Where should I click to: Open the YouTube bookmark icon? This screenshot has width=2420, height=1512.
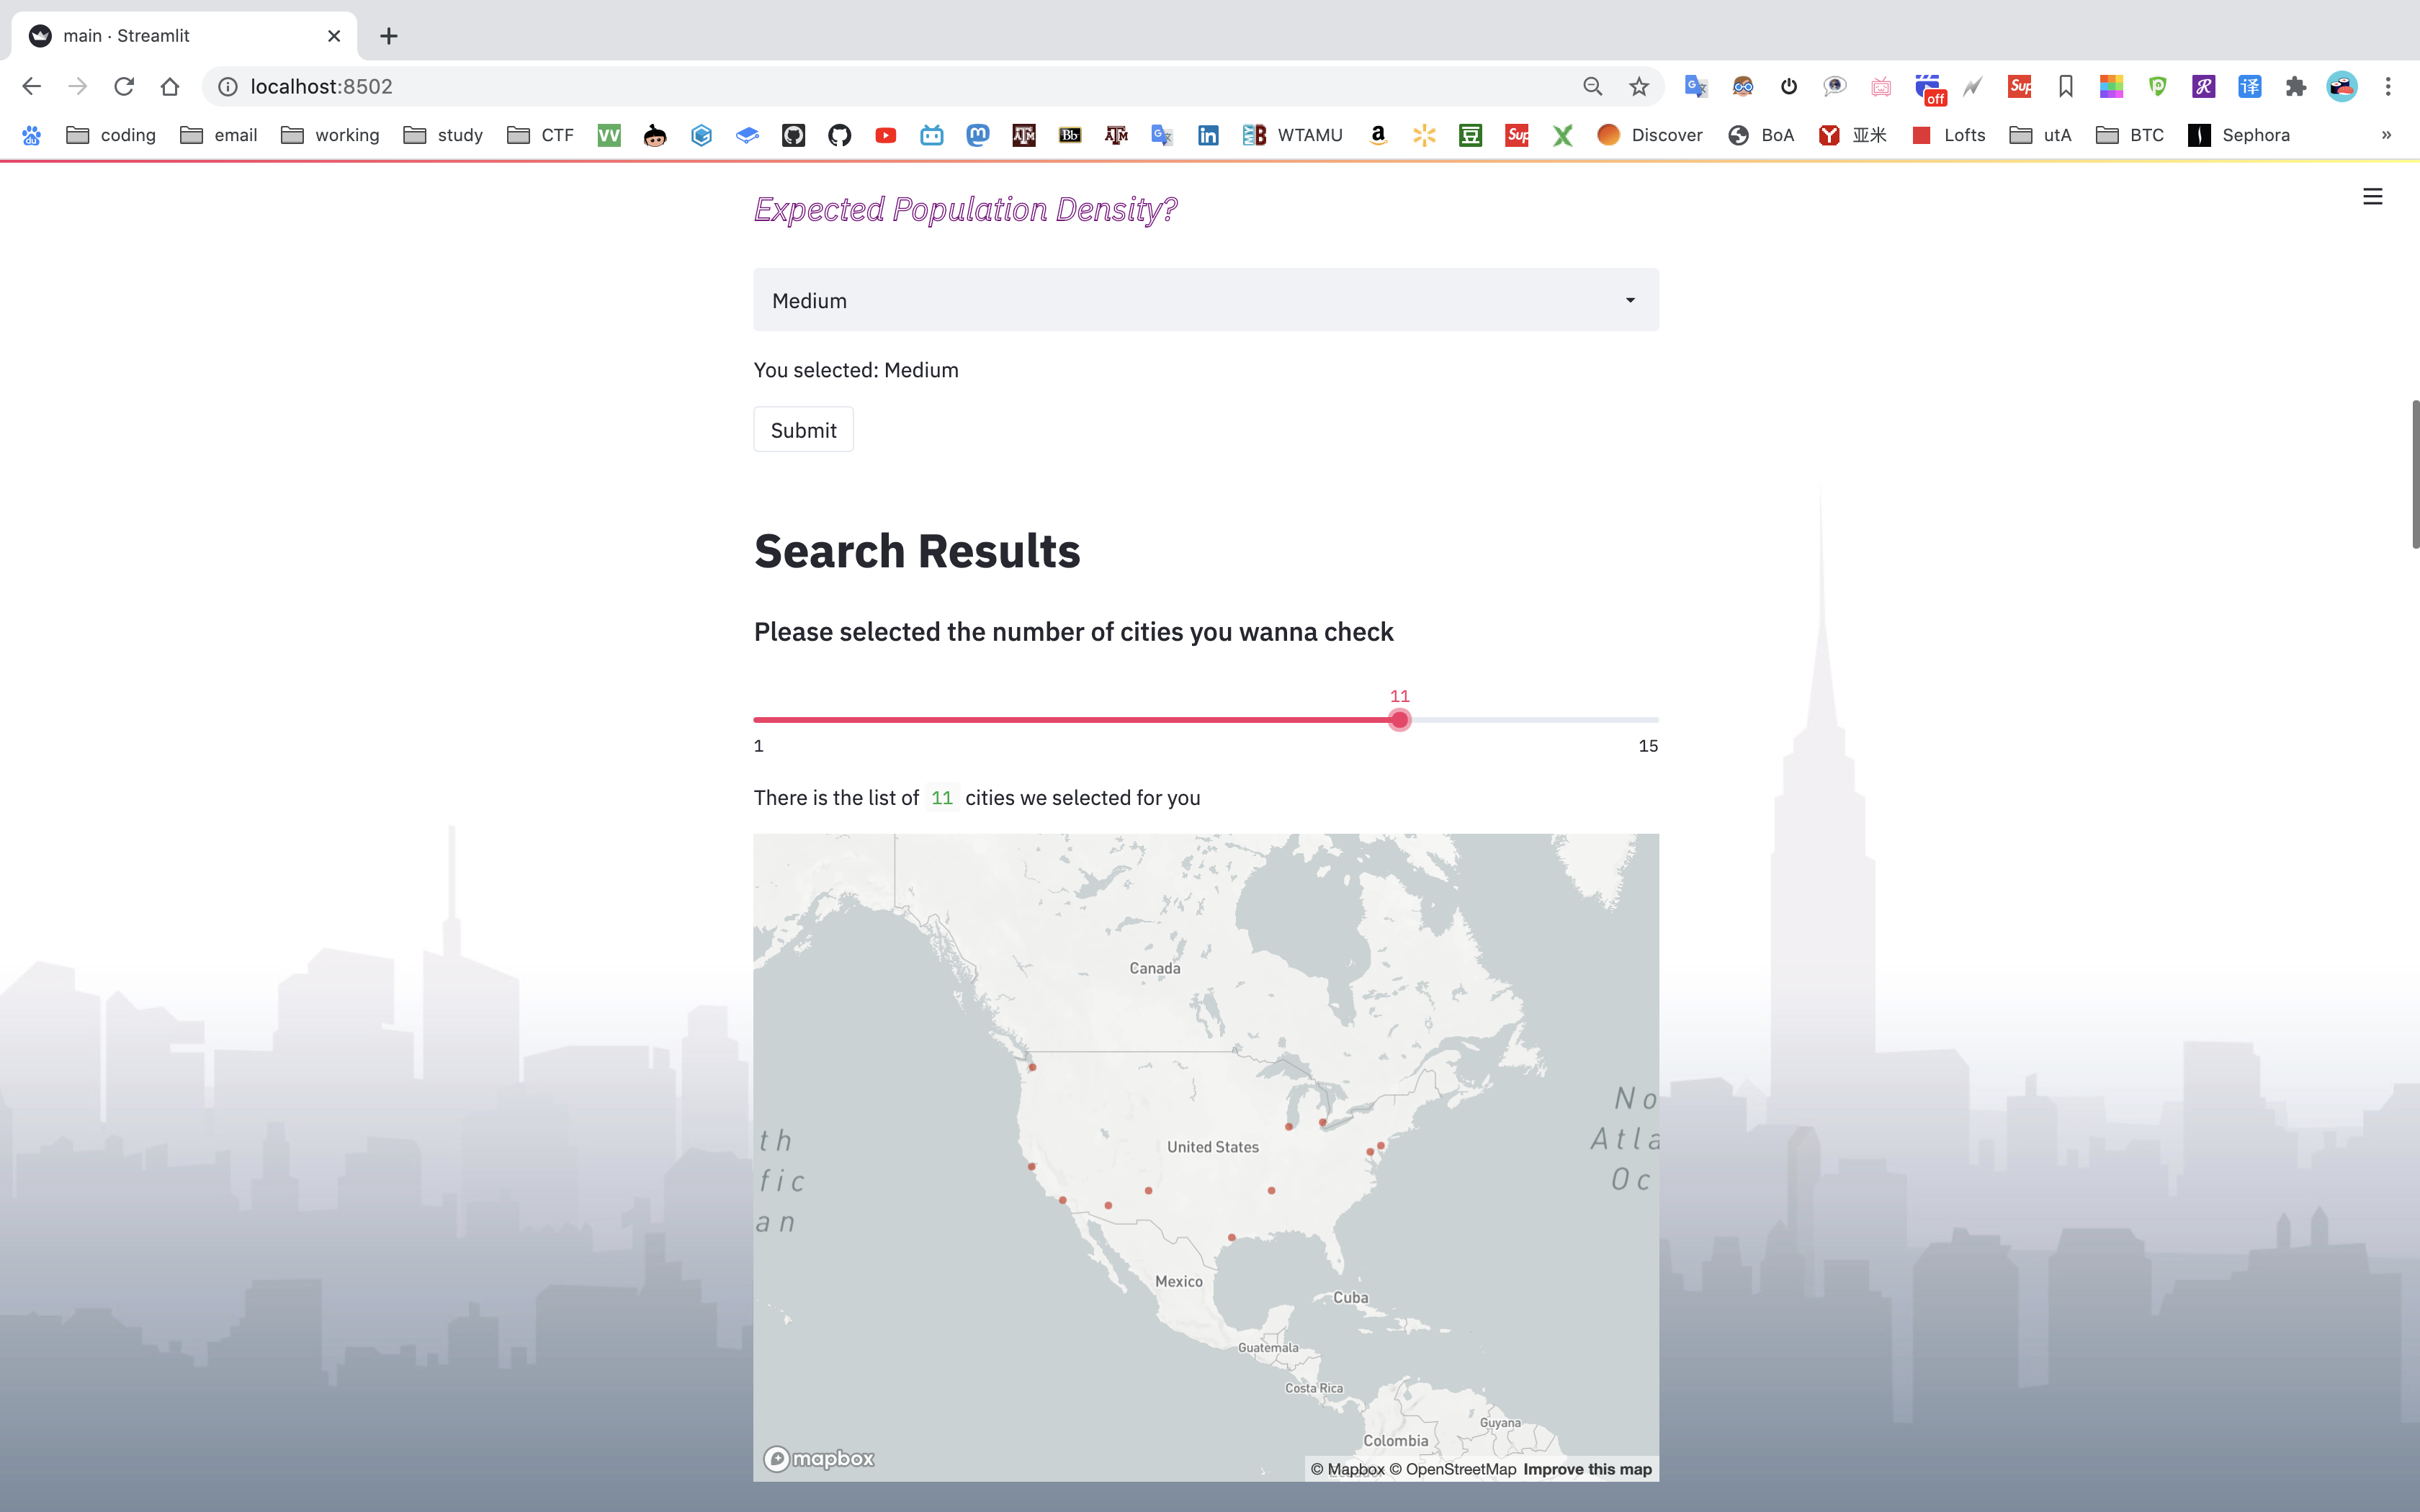[885, 135]
